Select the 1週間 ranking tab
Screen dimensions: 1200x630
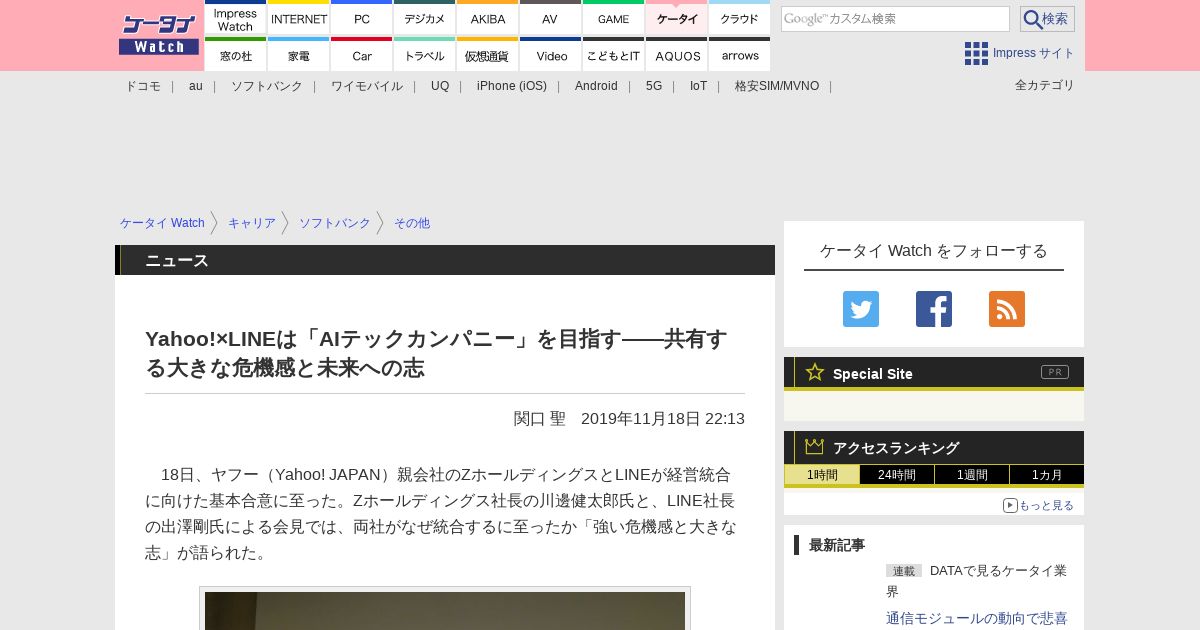pos(972,475)
